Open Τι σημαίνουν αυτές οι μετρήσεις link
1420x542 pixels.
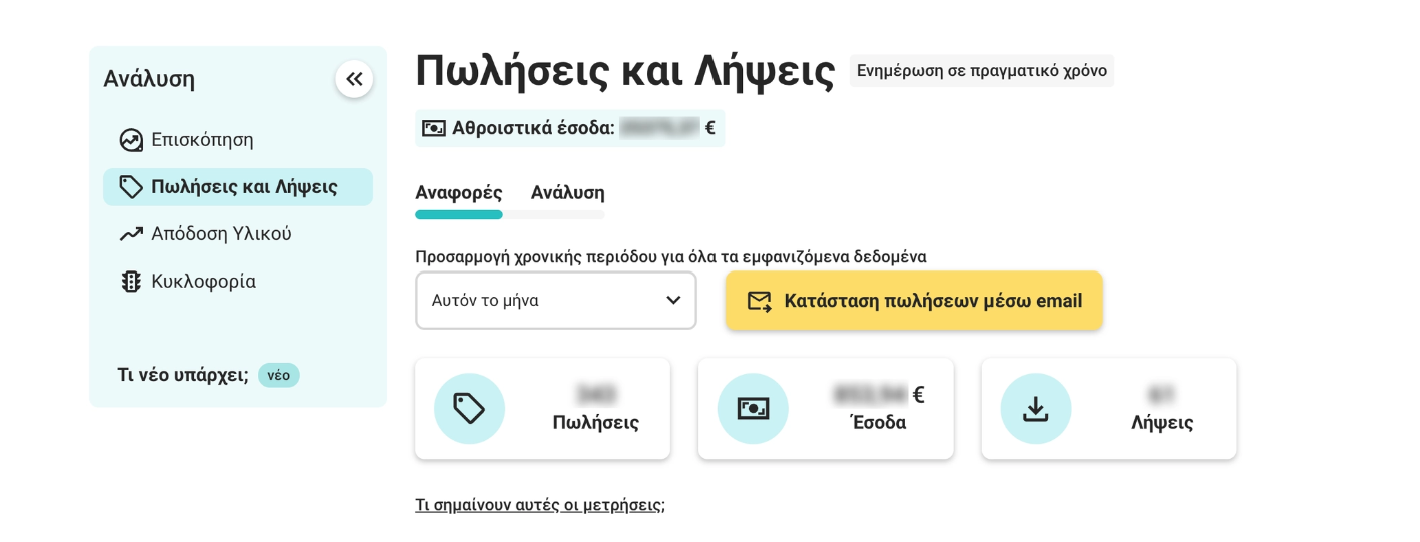pos(539,505)
